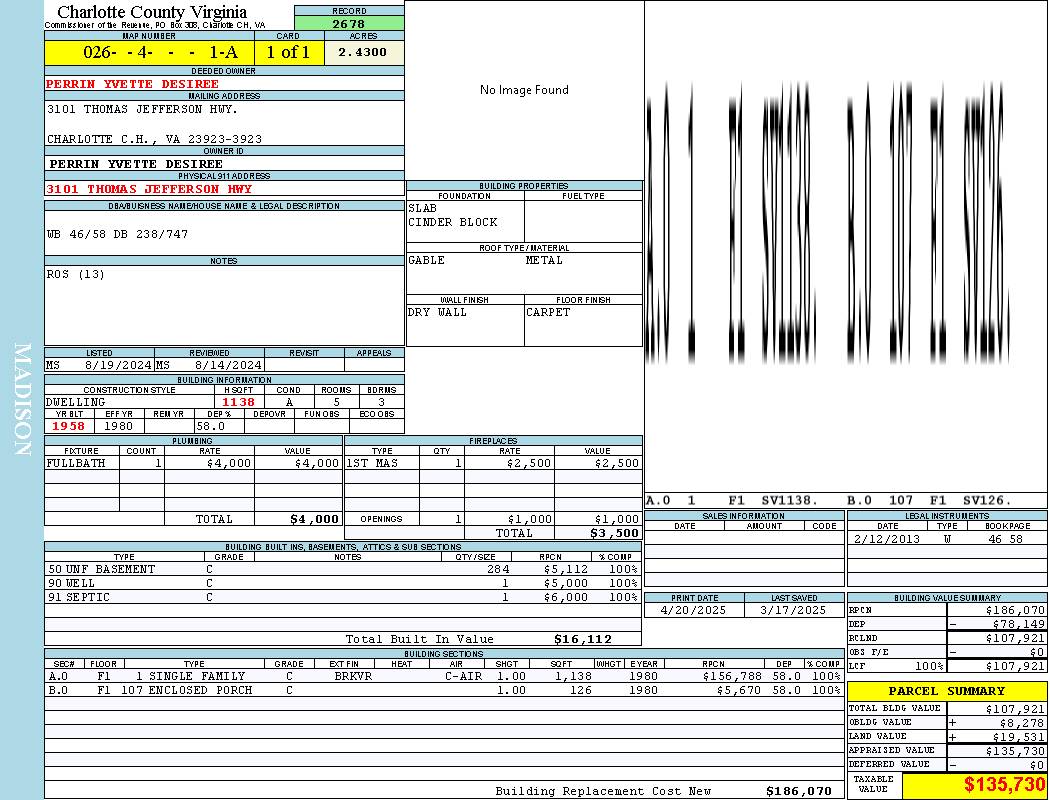This screenshot has height=800, width=1050.
Task: Click the 1ST MAS fireplace type
Action: tap(372, 463)
